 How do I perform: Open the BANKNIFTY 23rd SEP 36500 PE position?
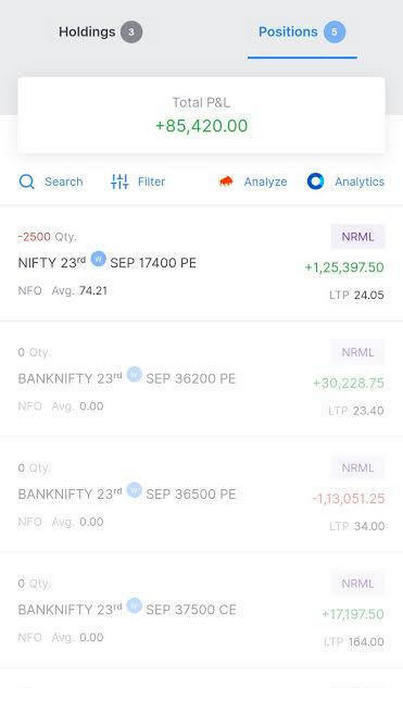click(202, 495)
